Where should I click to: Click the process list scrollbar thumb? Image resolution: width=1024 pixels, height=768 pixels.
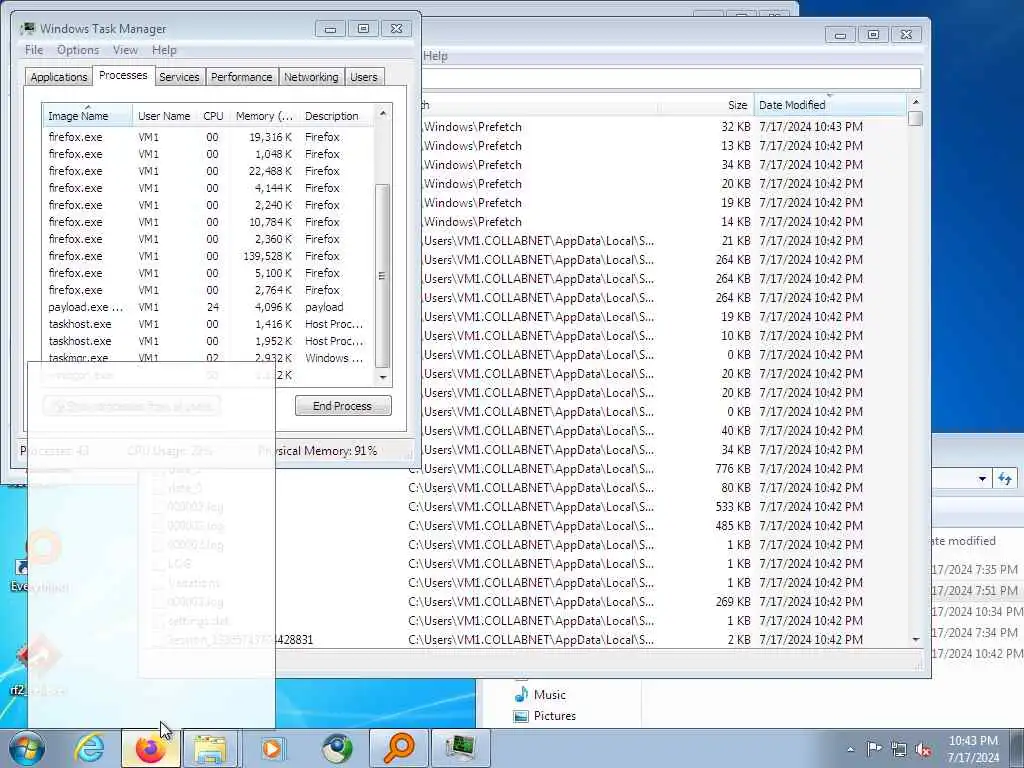pyautogui.click(x=383, y=276)
